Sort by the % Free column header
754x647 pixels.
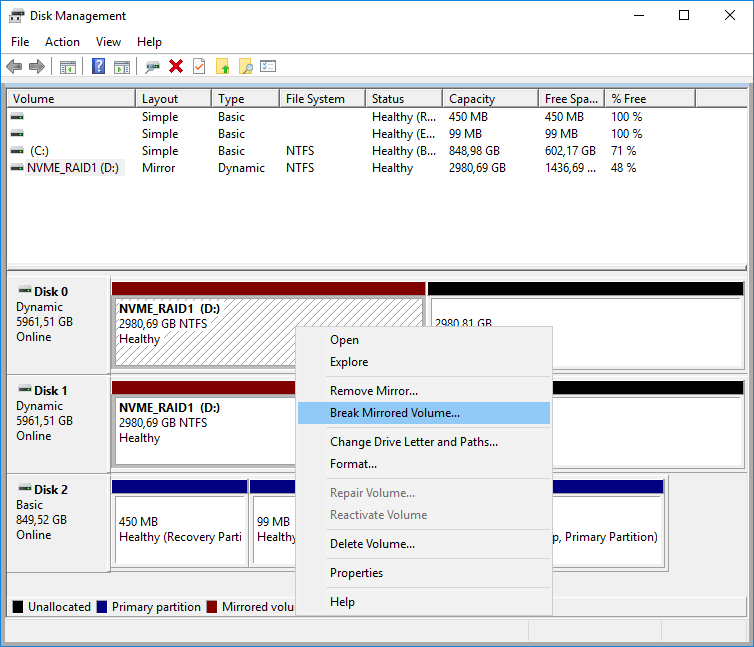650,99
